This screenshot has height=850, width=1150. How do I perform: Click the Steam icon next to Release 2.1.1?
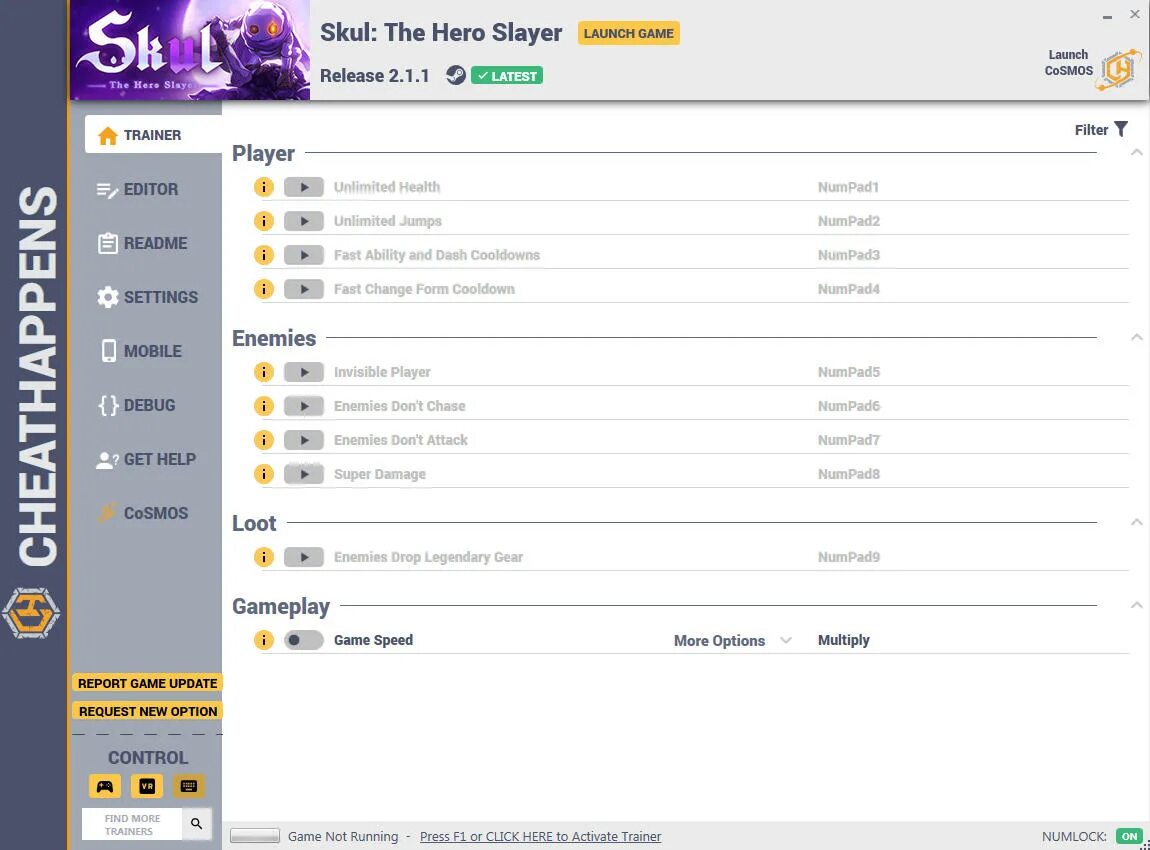456,74
